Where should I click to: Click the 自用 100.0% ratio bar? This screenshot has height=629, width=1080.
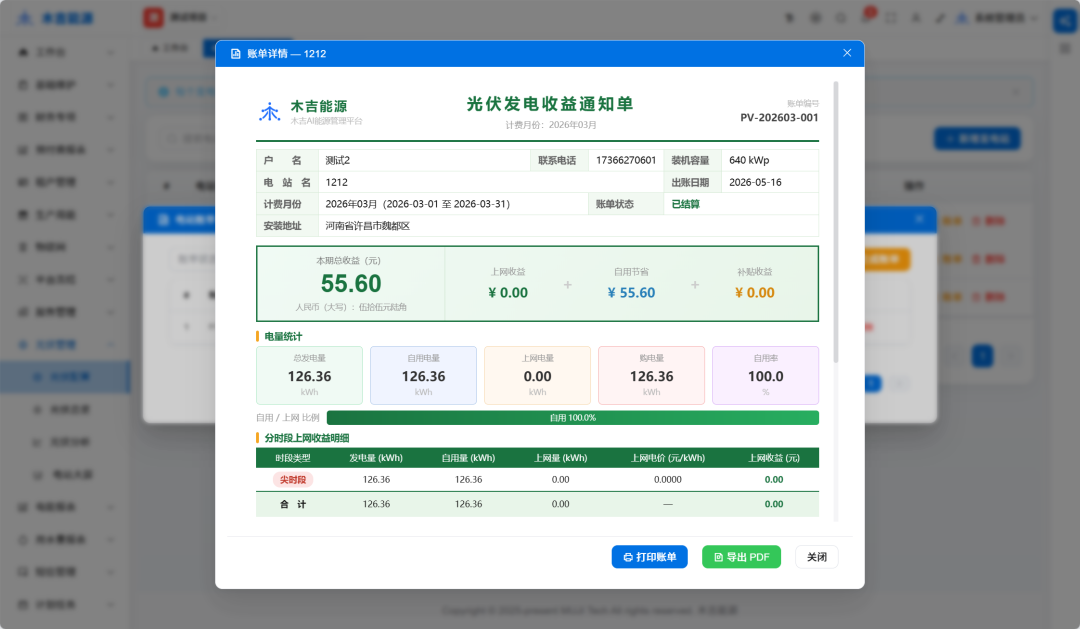pyautogui.click(x=572, y=417)
